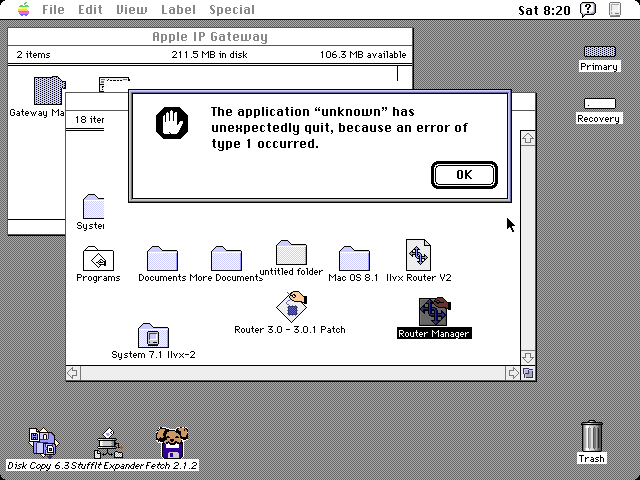Open the File menu

(x=53, y=9)
